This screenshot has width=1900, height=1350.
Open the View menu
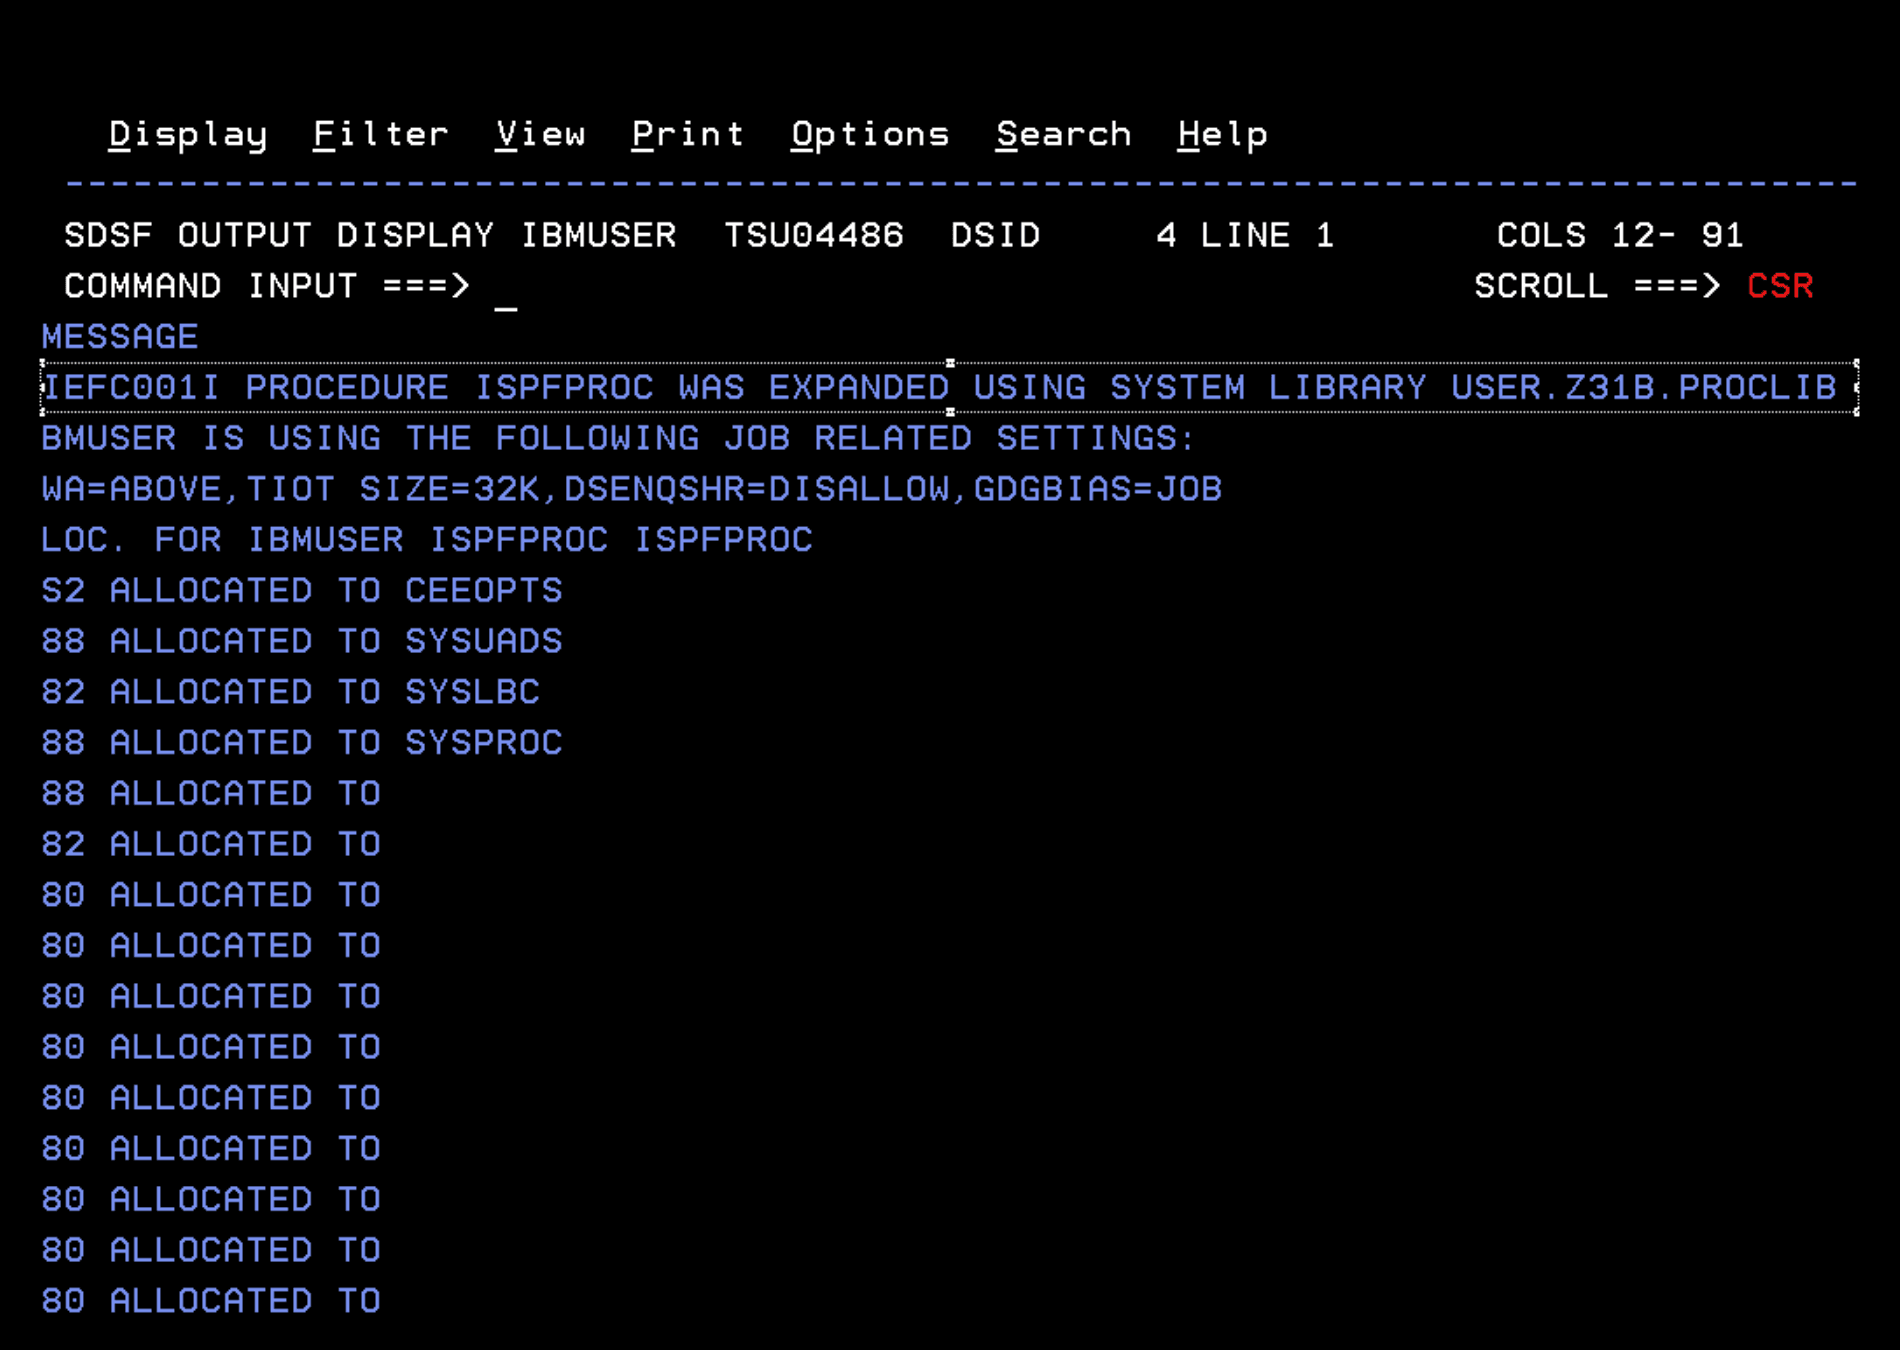(542, 134)
